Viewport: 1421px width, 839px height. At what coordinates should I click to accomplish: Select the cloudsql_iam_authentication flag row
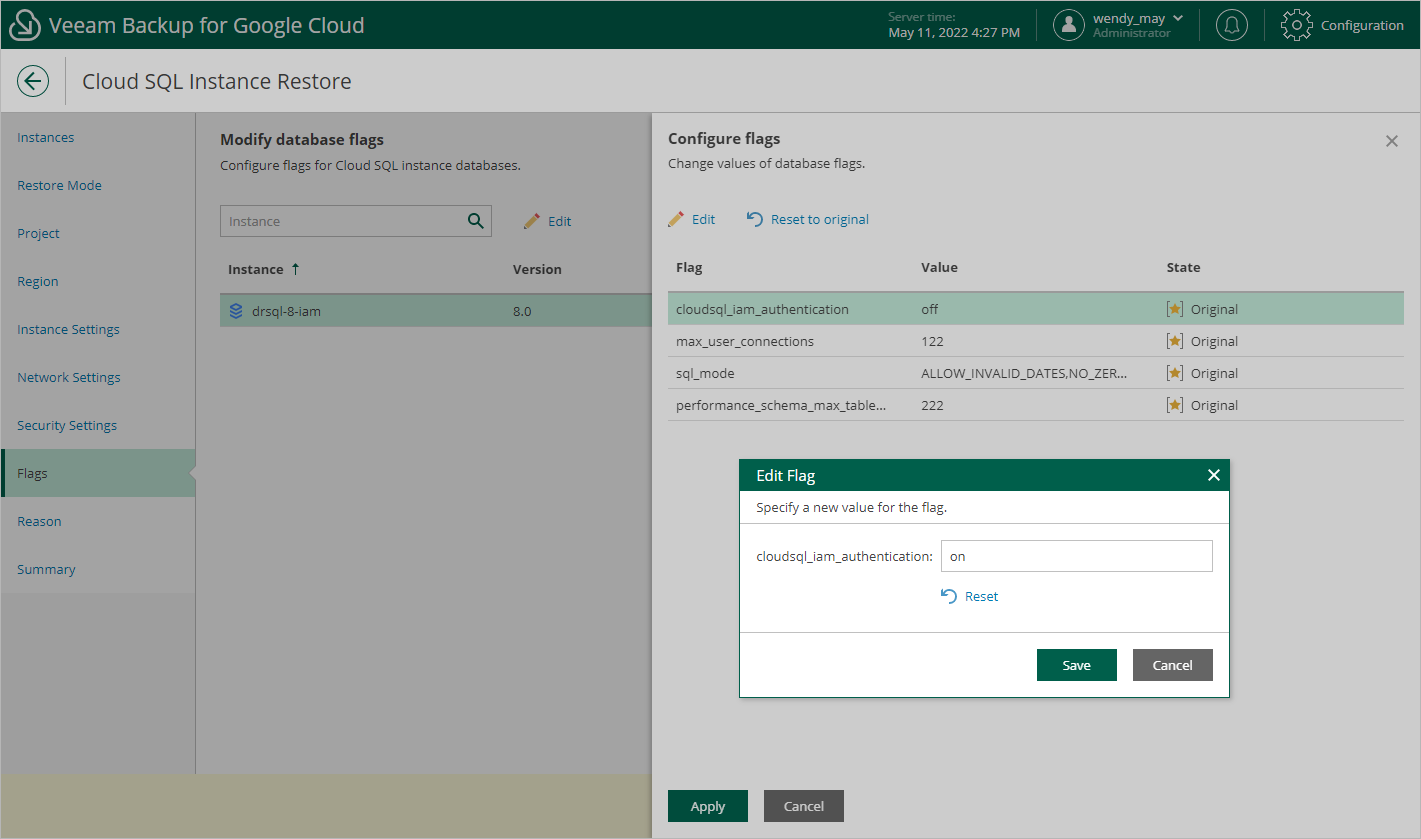(x=1036, y=309)
